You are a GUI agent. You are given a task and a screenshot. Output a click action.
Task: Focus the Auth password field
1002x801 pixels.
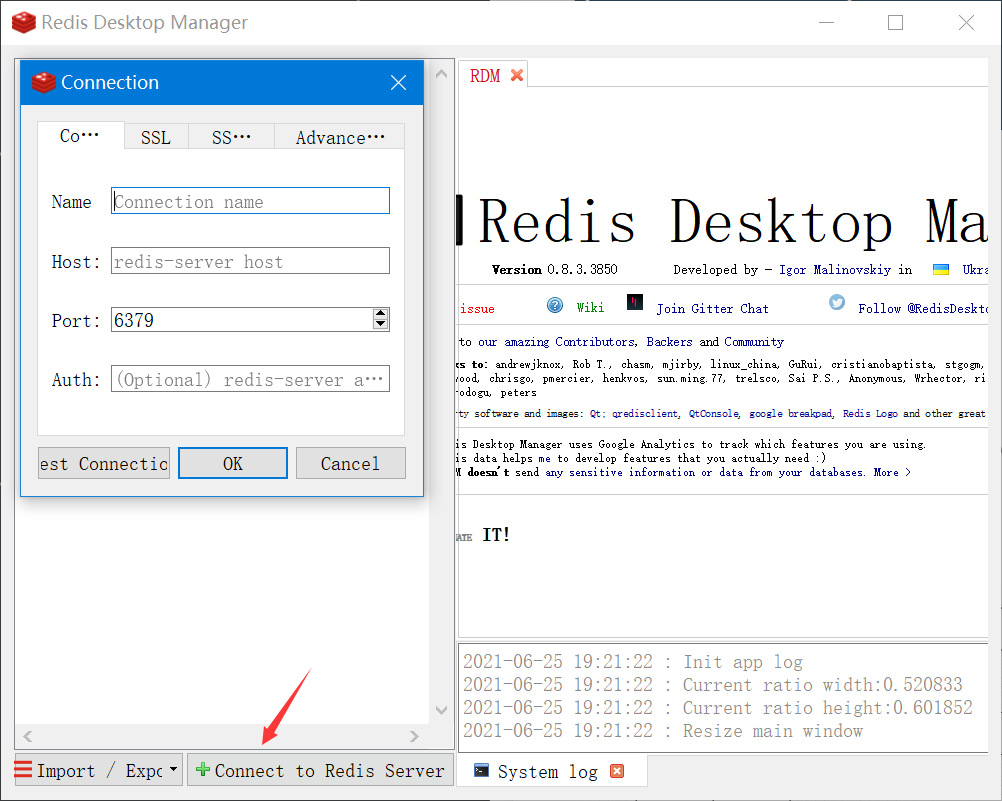coord(250,378)
